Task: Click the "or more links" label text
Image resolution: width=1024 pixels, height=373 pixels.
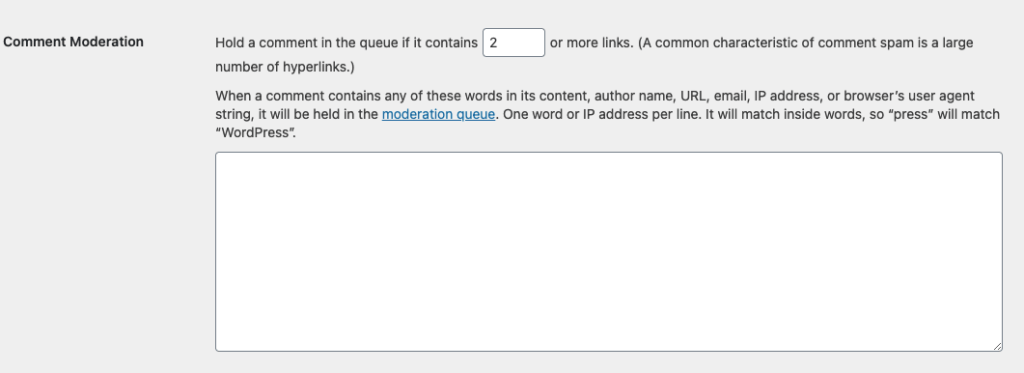Action: tap(592, 43)
